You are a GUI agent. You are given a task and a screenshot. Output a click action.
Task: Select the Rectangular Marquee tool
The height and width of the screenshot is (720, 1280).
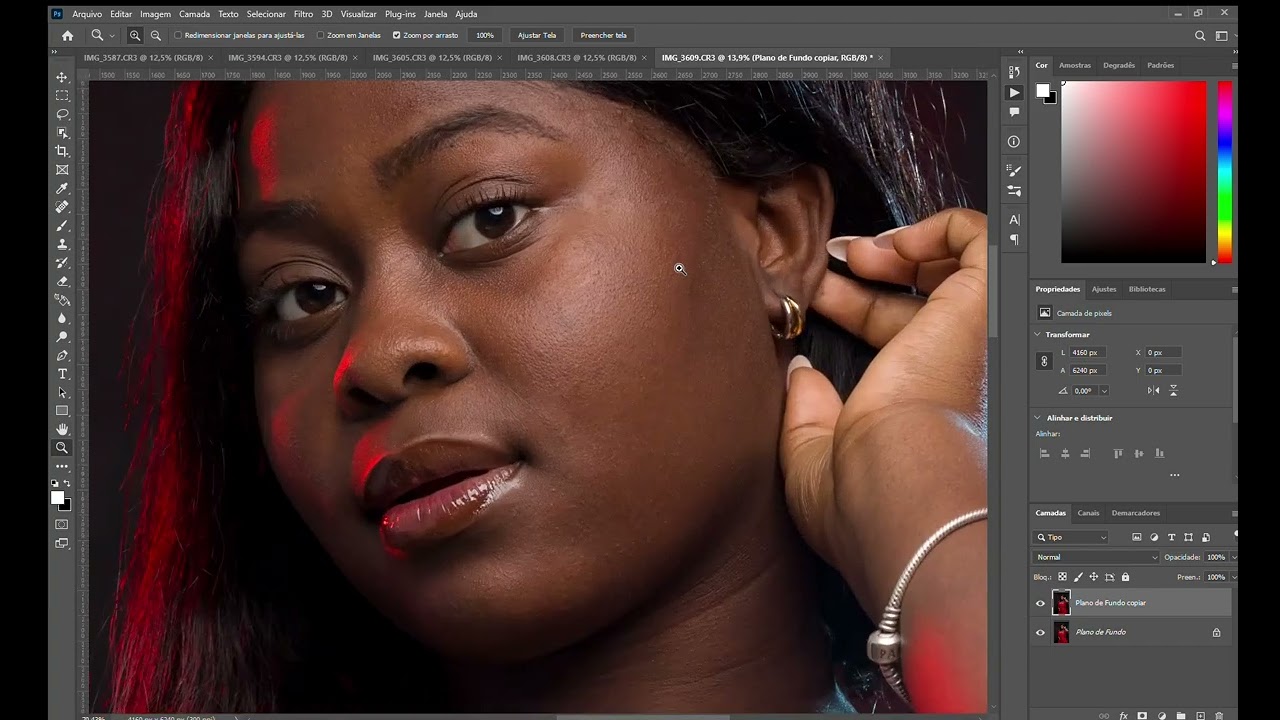(x=62, y=95)
